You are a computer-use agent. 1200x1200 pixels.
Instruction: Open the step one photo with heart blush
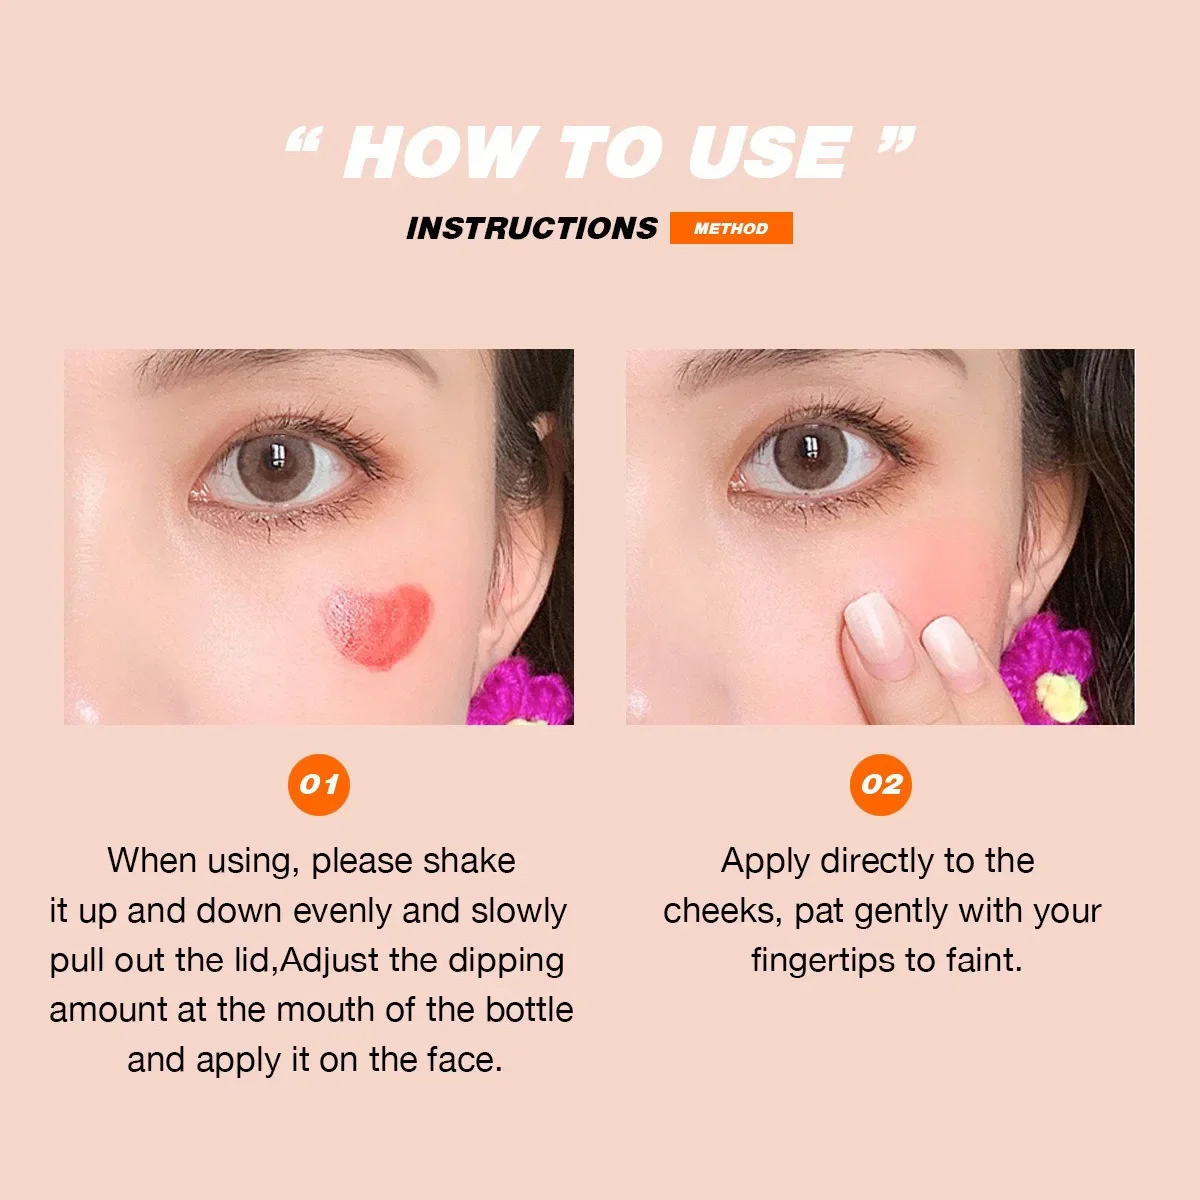pos(319,537)
